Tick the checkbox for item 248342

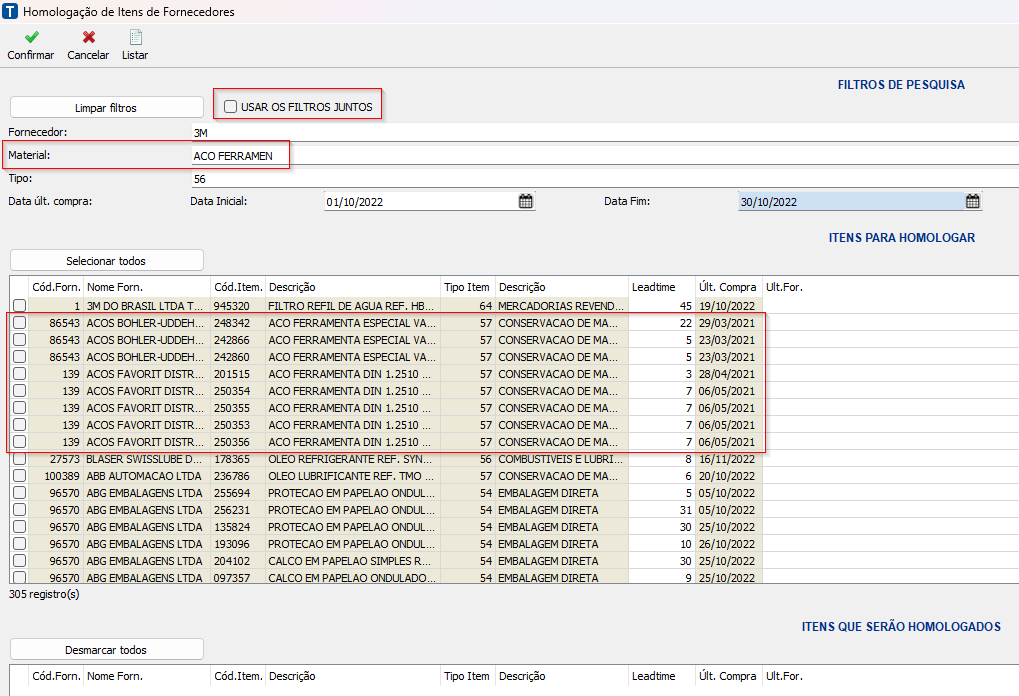coord(19,322)
